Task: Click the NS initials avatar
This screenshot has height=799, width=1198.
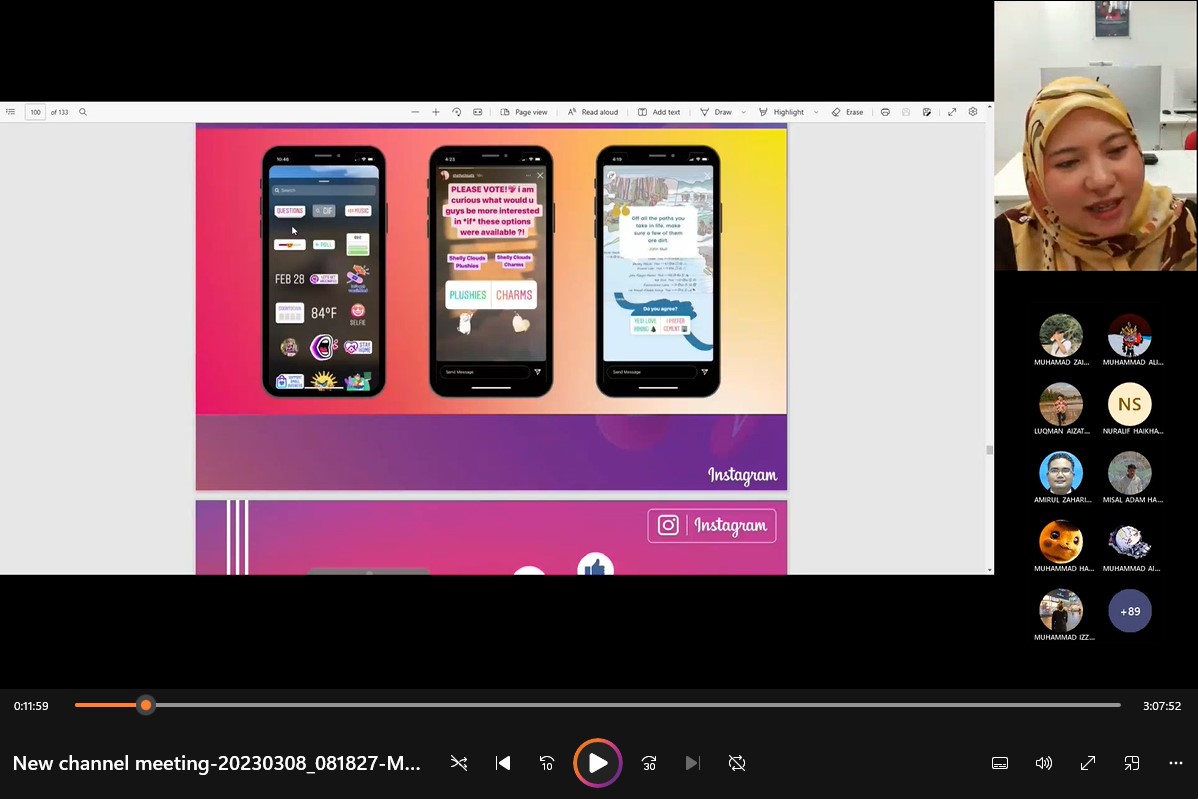Action: pyautogui.click(x=1130, y=403)
